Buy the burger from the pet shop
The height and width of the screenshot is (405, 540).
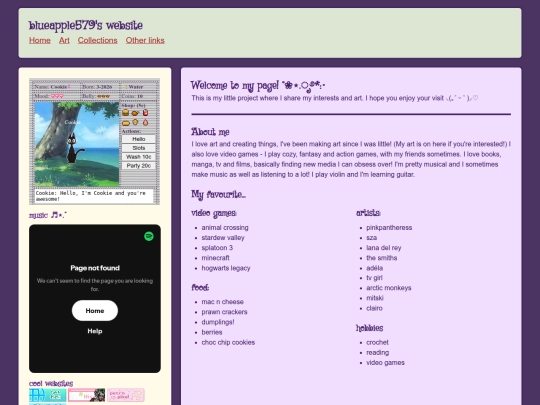click(125, 113)
